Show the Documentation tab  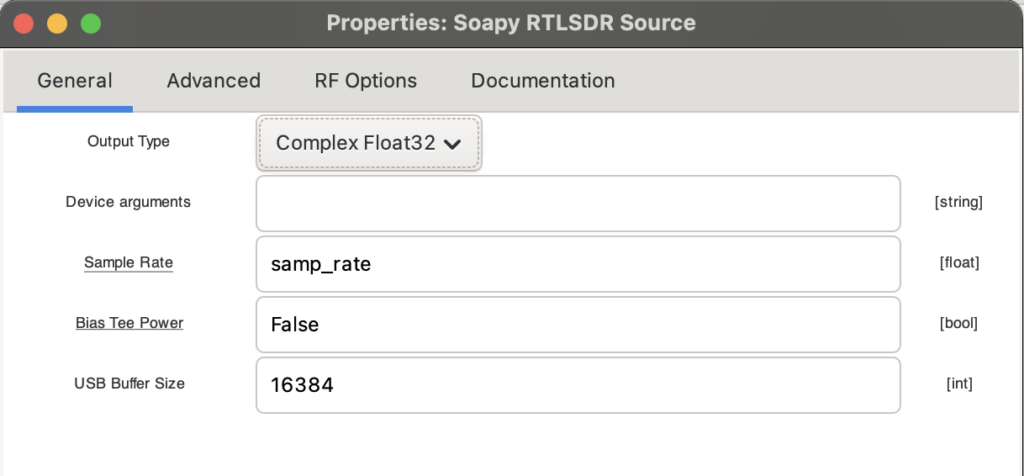click(x=543, y=81)
